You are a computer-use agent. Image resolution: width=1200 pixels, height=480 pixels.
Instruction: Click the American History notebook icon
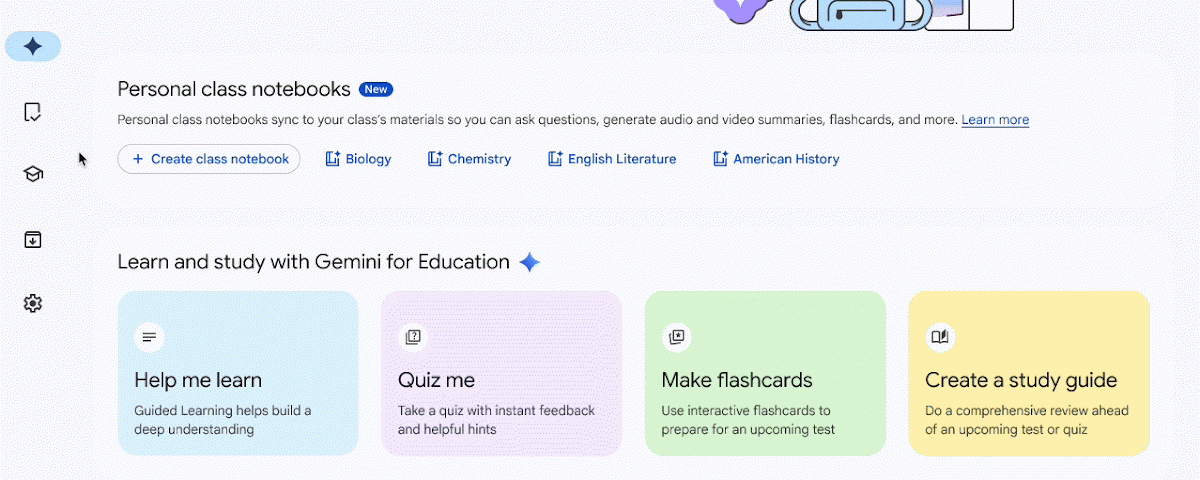720,159
